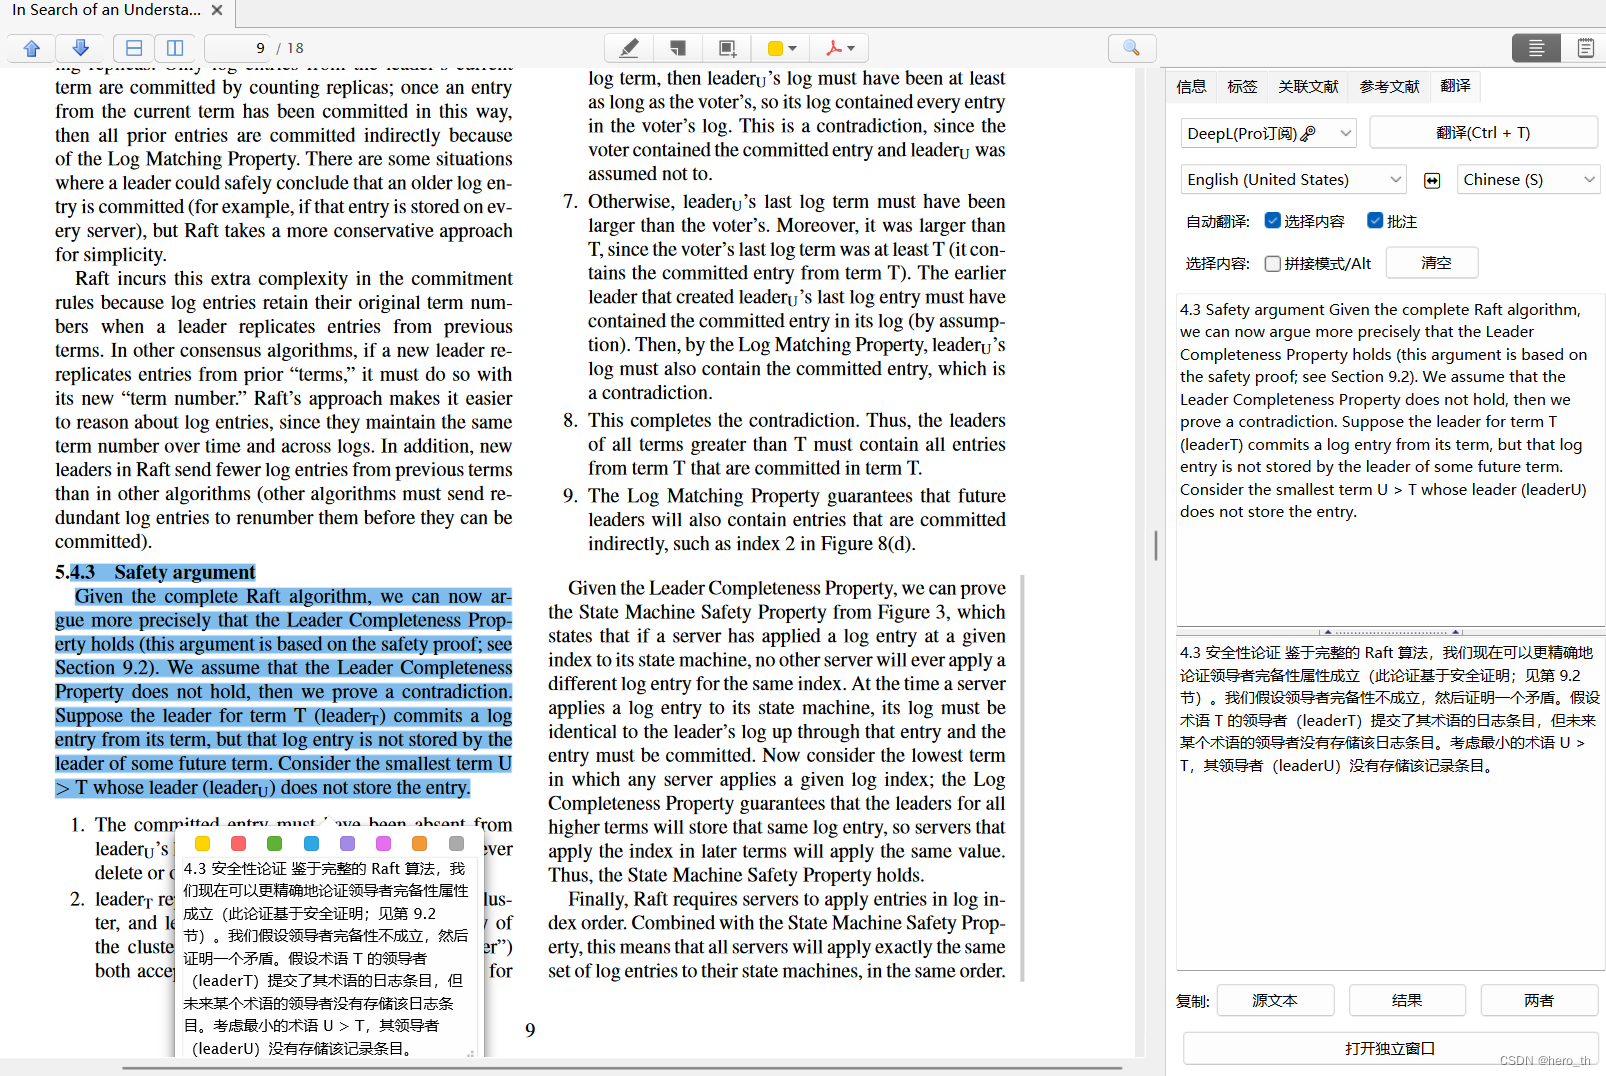
Task: Choose the gray highlight swatch in popup
Action: click(456, 844)
